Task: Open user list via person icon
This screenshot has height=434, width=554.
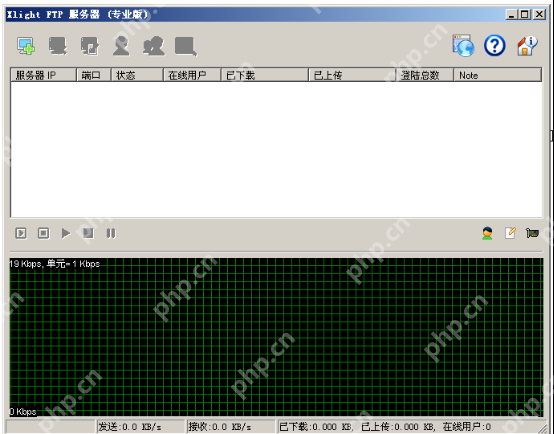Action: (487, 233)
